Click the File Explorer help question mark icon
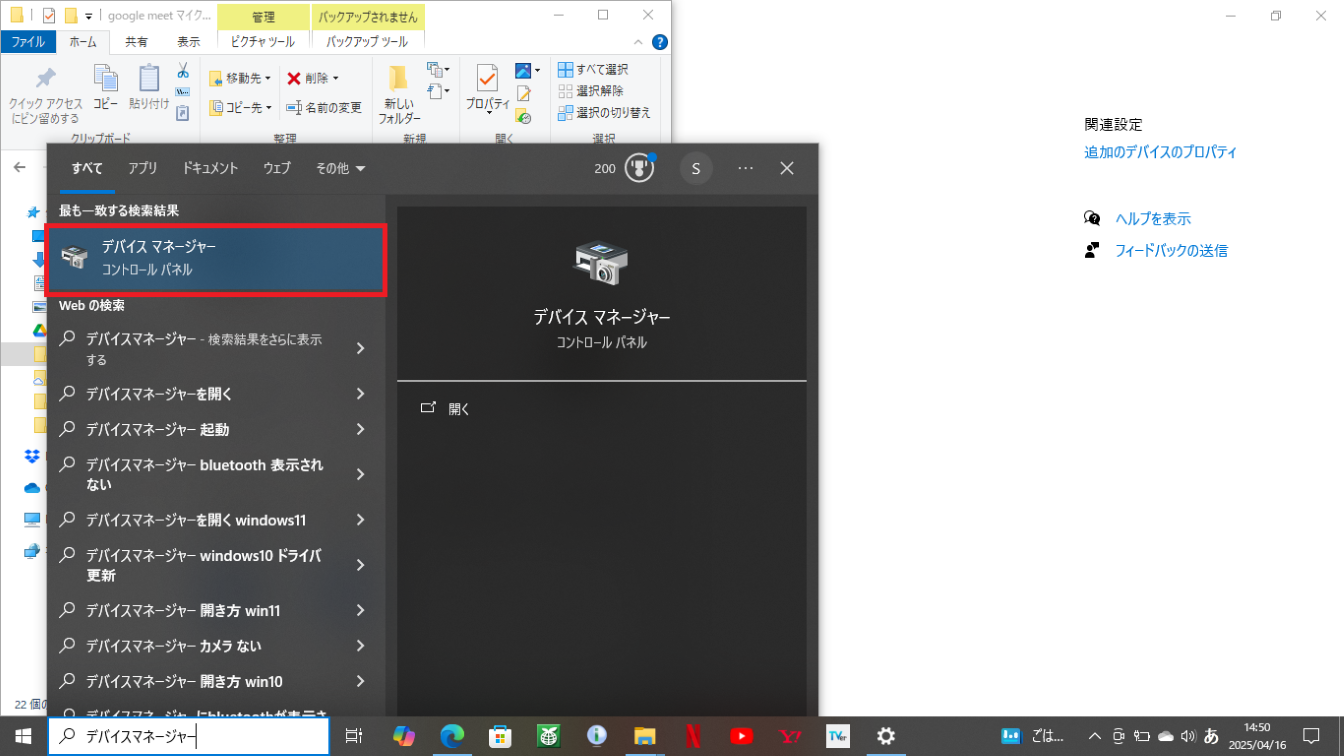The height and width of the screenshot is (756, 1344). tap(659, 42)
